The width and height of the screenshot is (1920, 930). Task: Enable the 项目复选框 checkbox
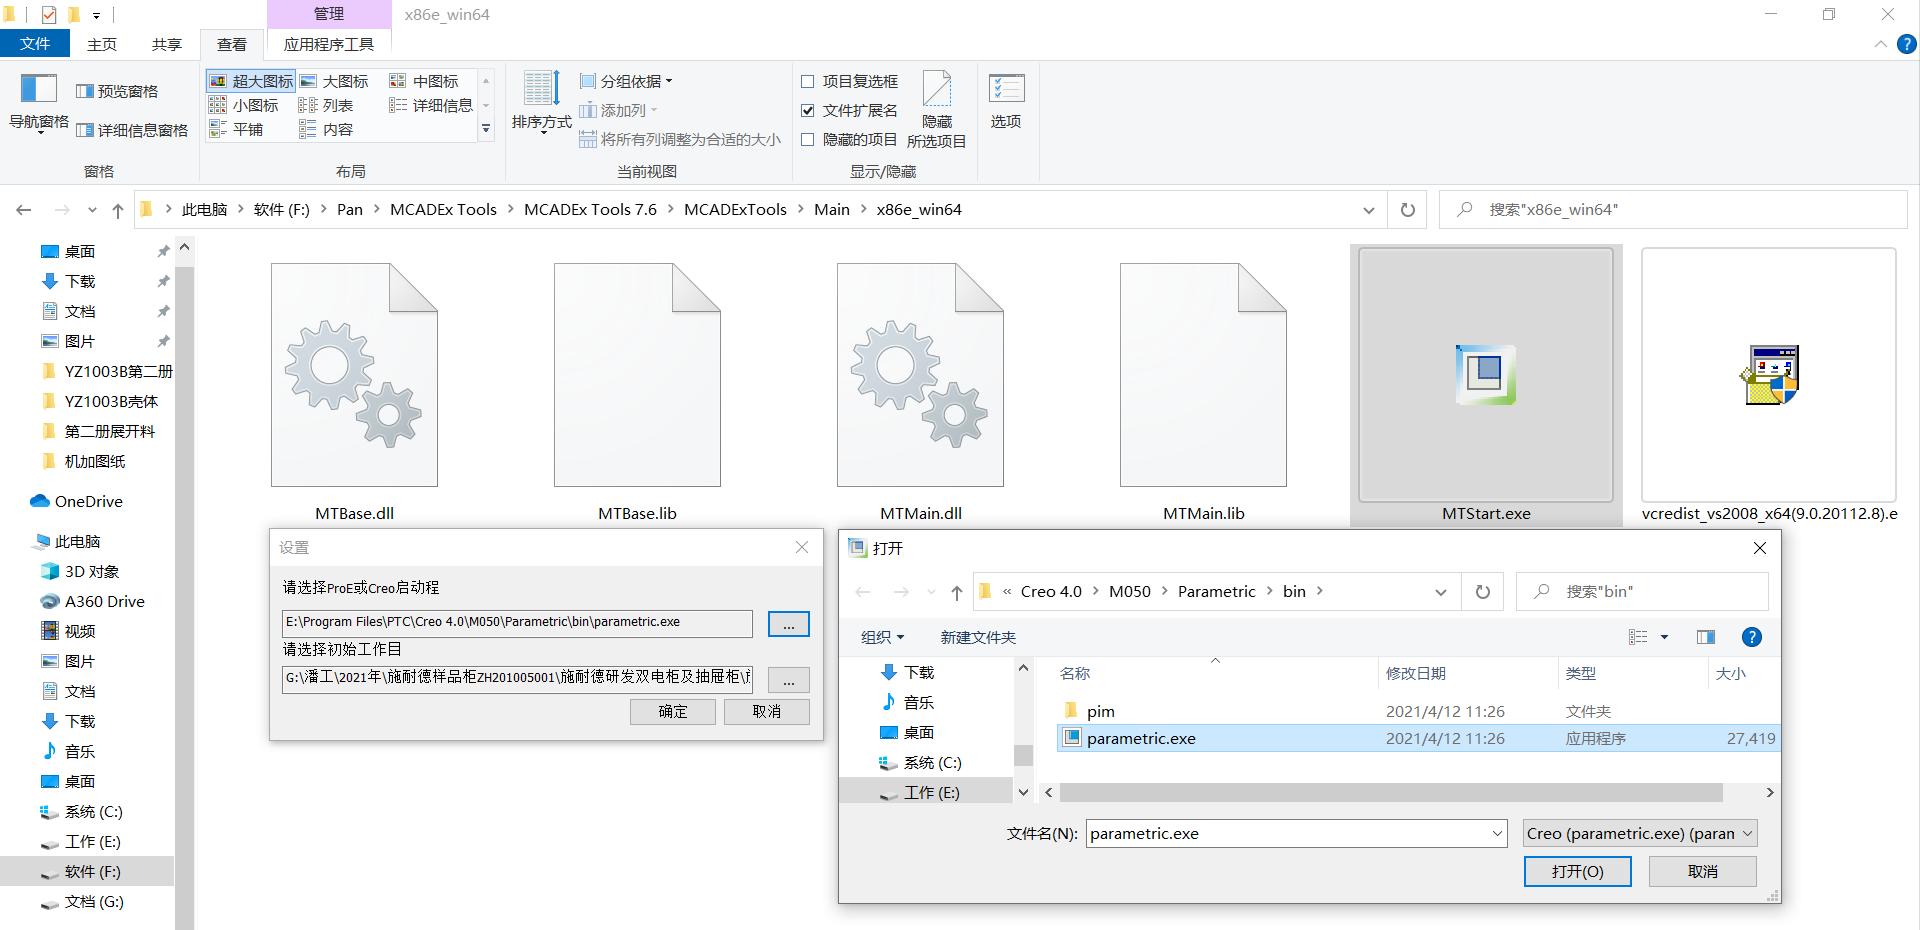808,81
